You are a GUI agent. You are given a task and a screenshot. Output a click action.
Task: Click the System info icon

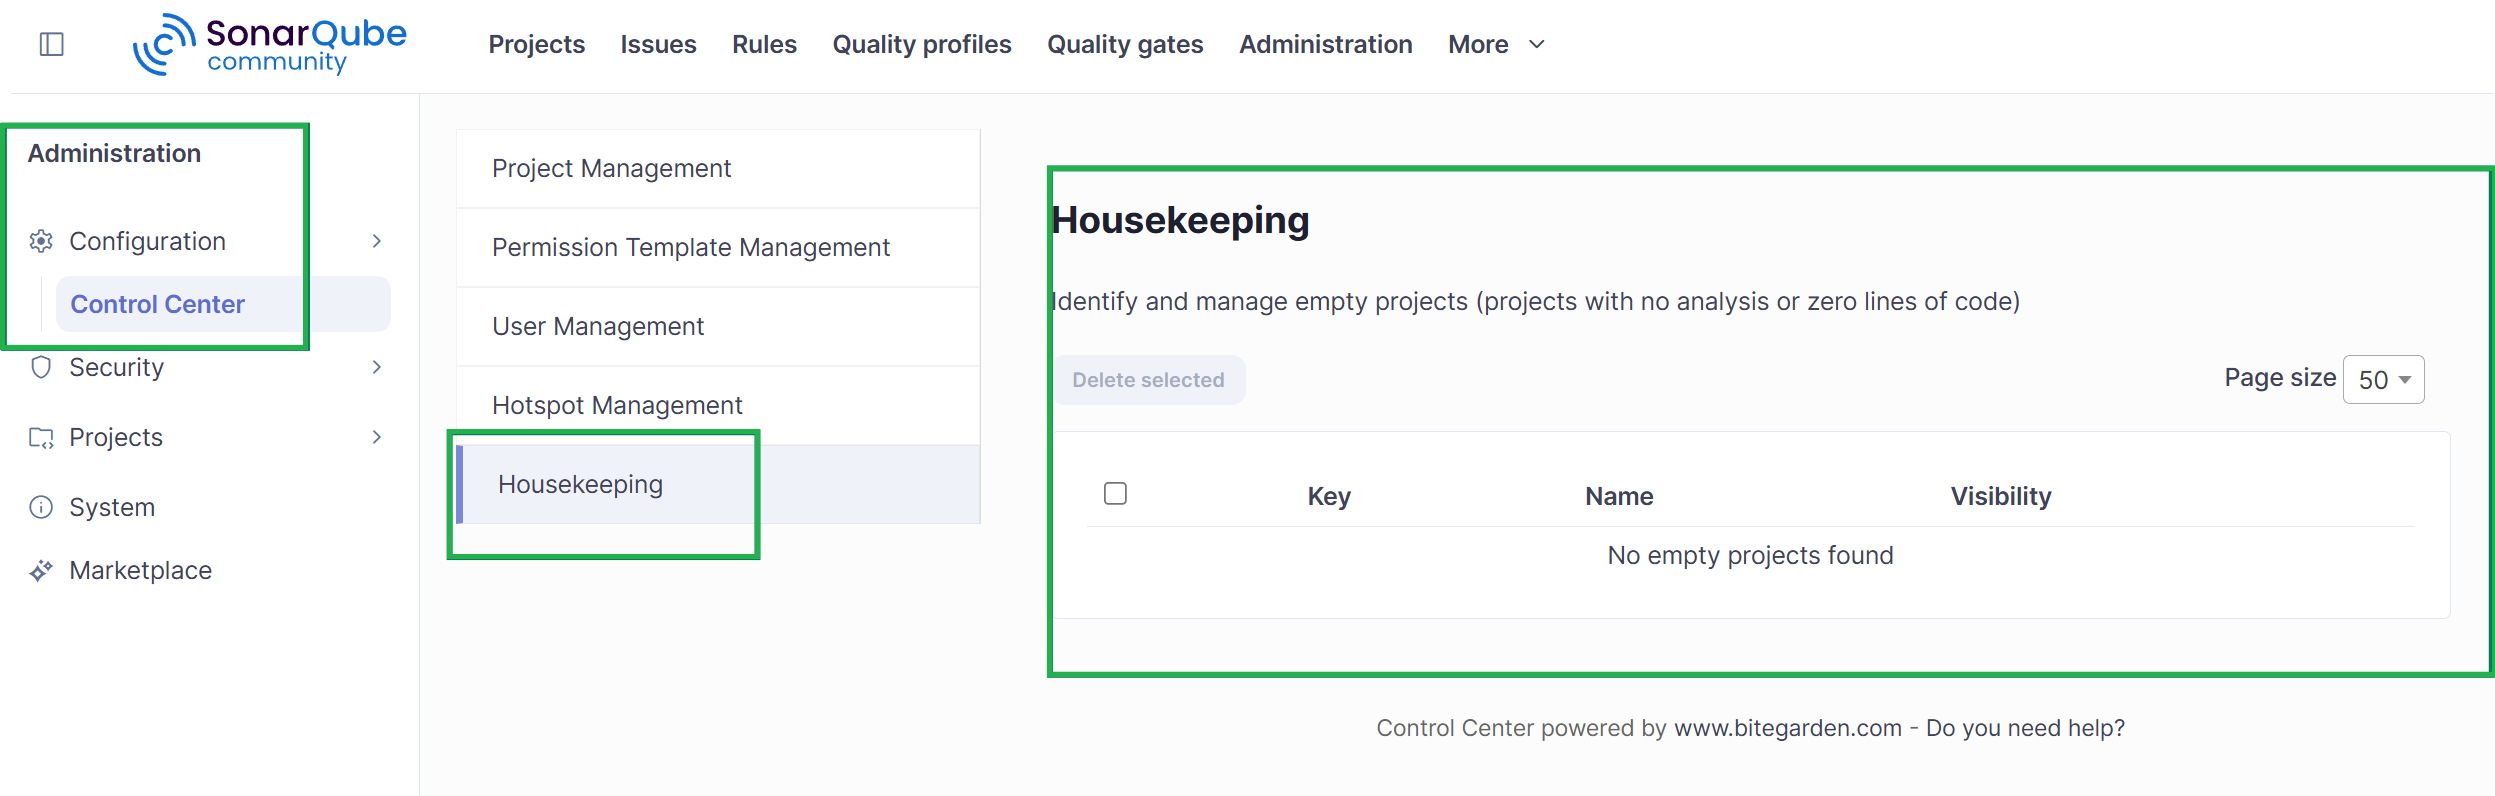tap(40, 506)
